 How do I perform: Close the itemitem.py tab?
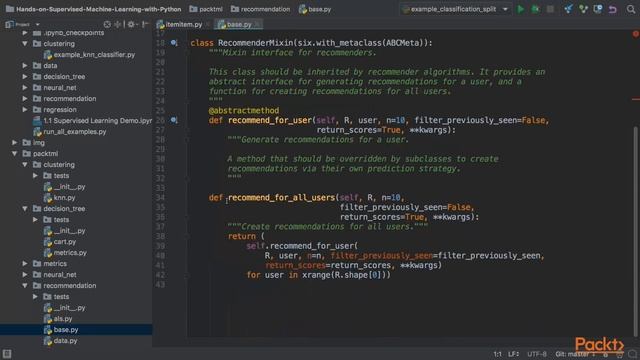point(208,24)
